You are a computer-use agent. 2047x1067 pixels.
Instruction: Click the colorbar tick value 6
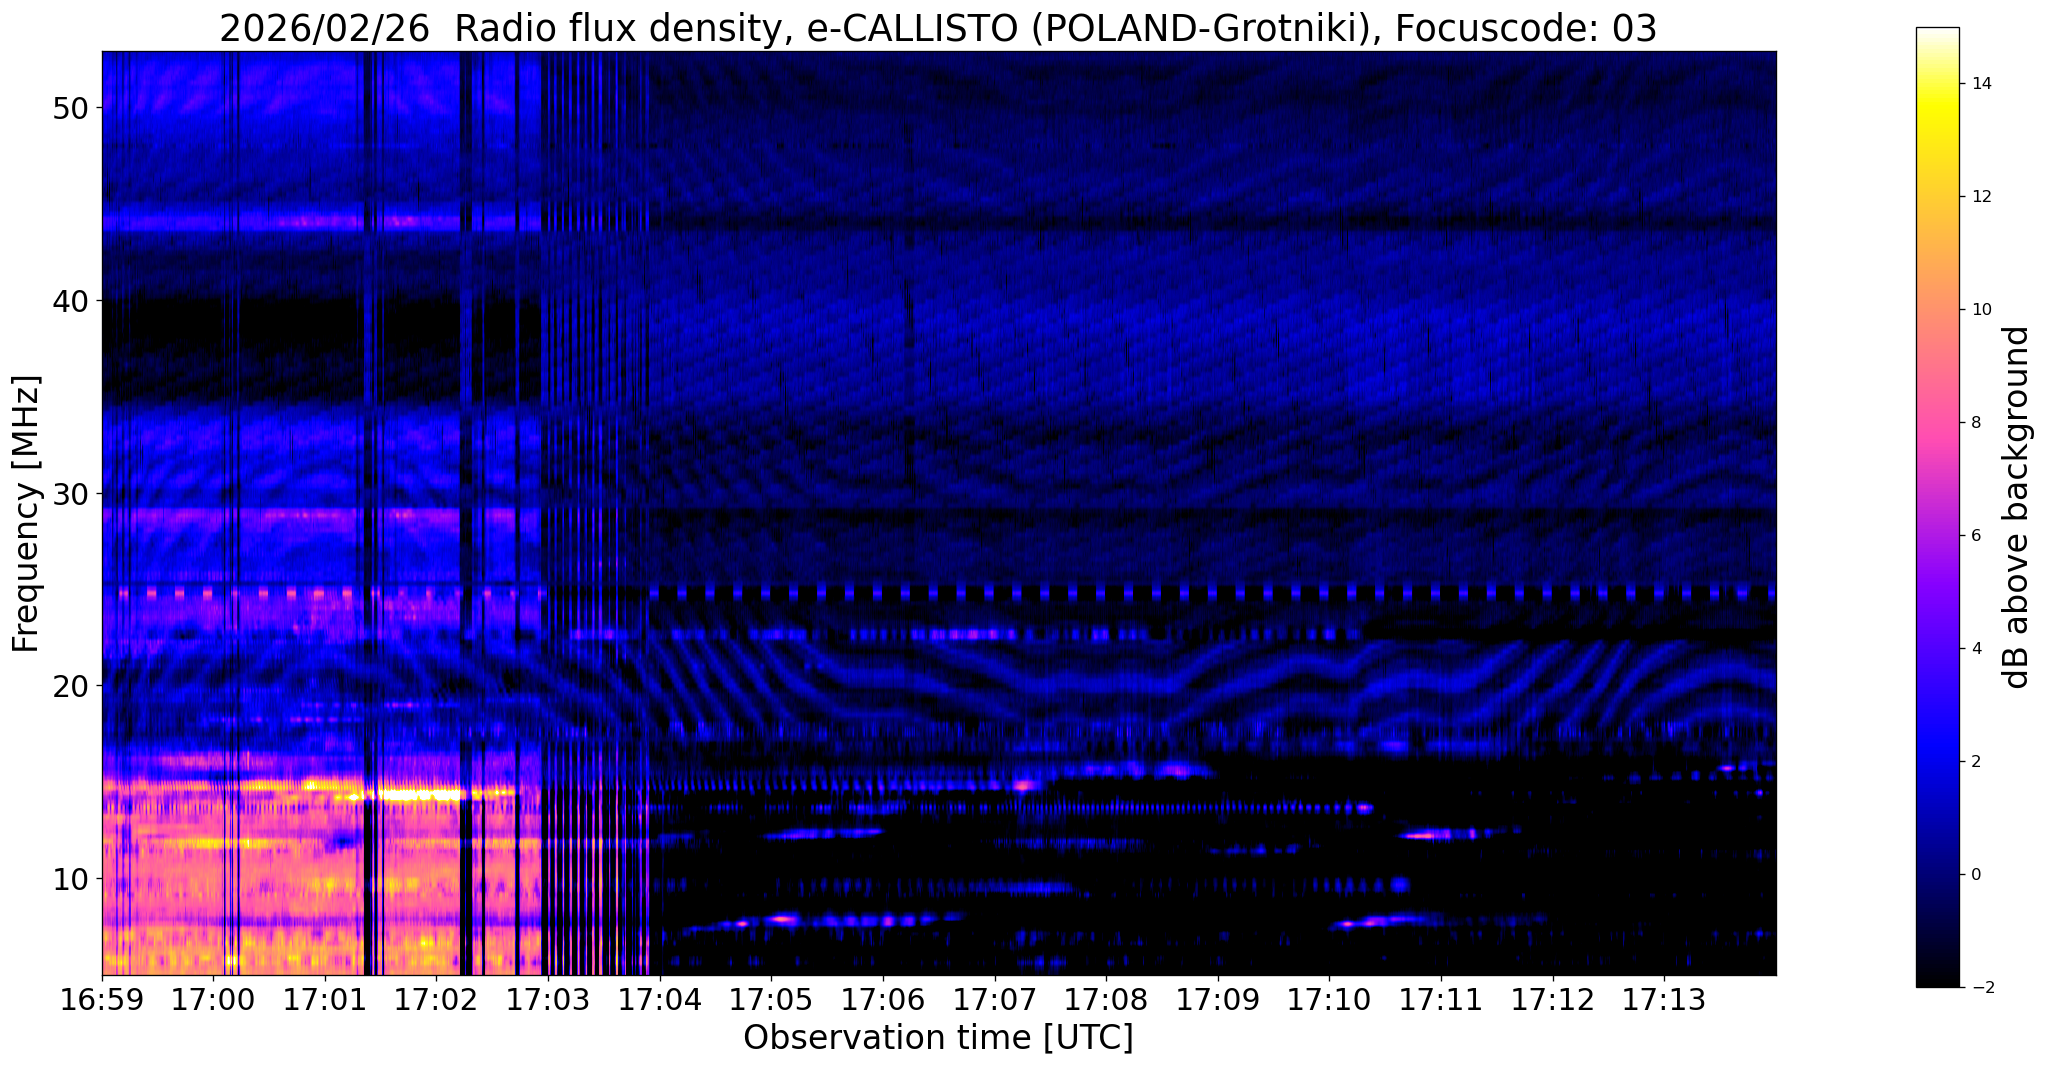point(1975,536)
